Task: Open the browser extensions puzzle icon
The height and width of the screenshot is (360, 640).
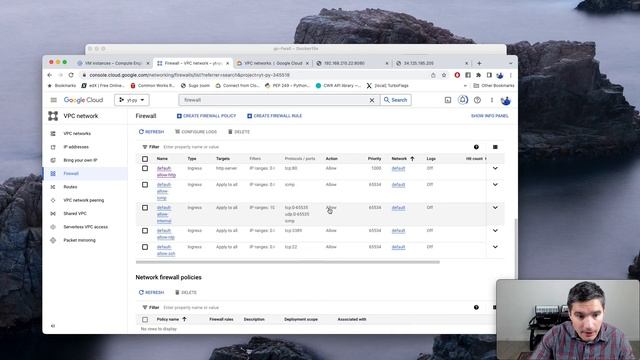Action: point(478,75)
